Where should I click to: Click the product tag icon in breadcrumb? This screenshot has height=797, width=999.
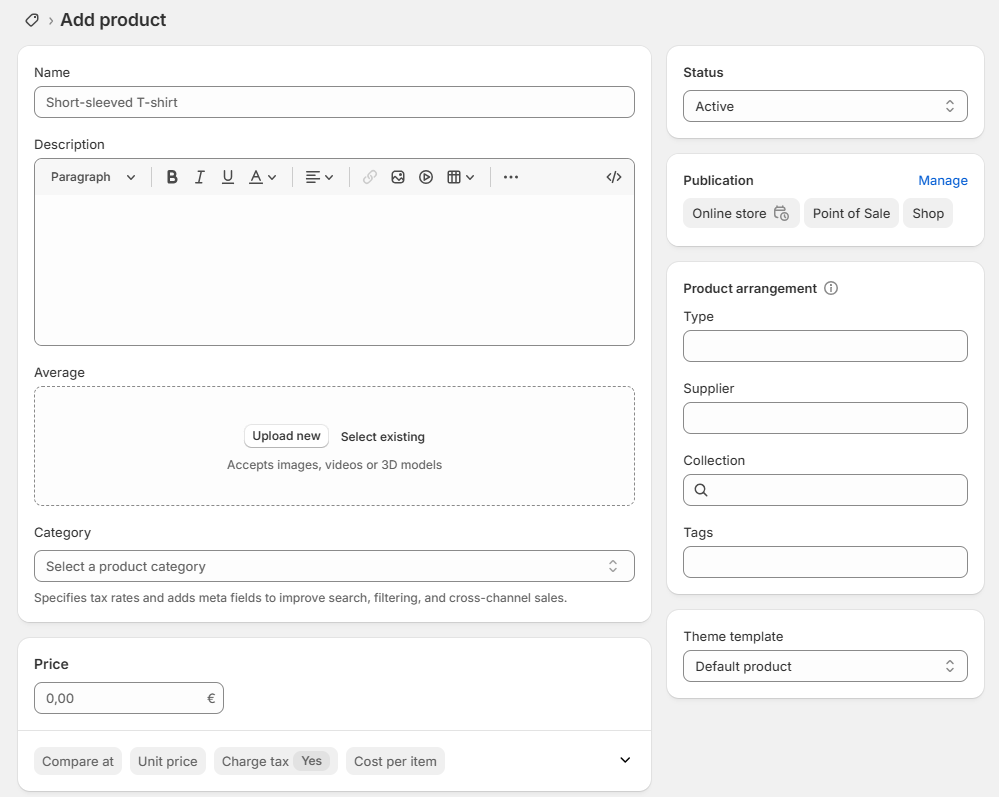tap(32, 20)
